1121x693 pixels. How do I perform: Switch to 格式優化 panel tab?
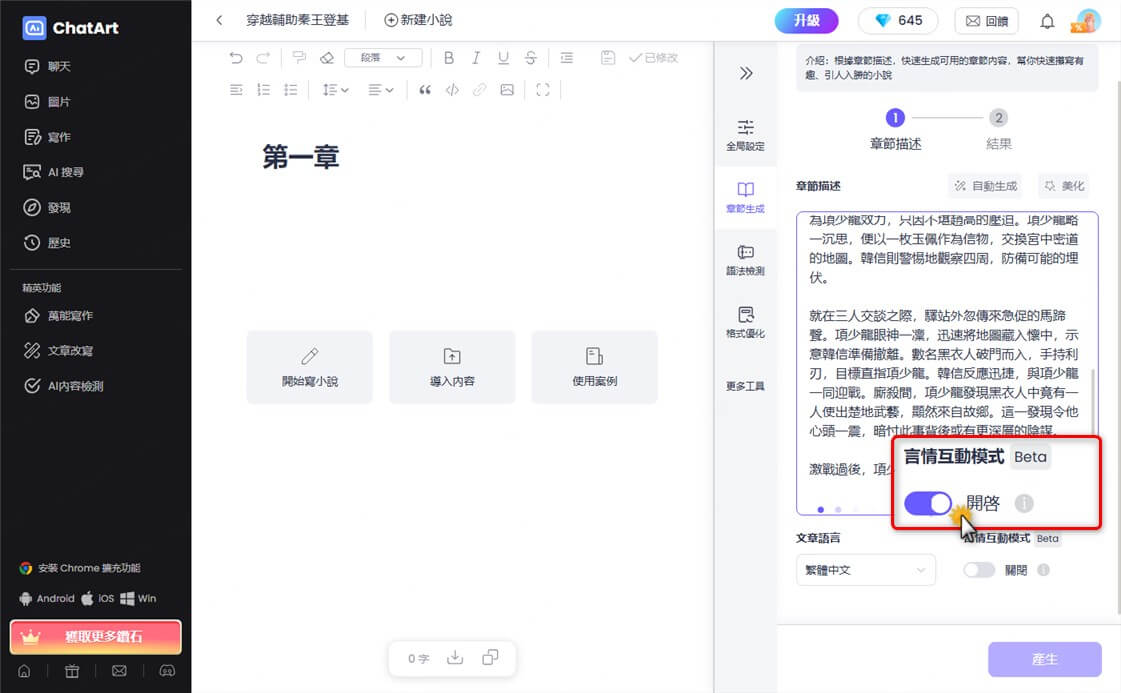coord(746,323)
